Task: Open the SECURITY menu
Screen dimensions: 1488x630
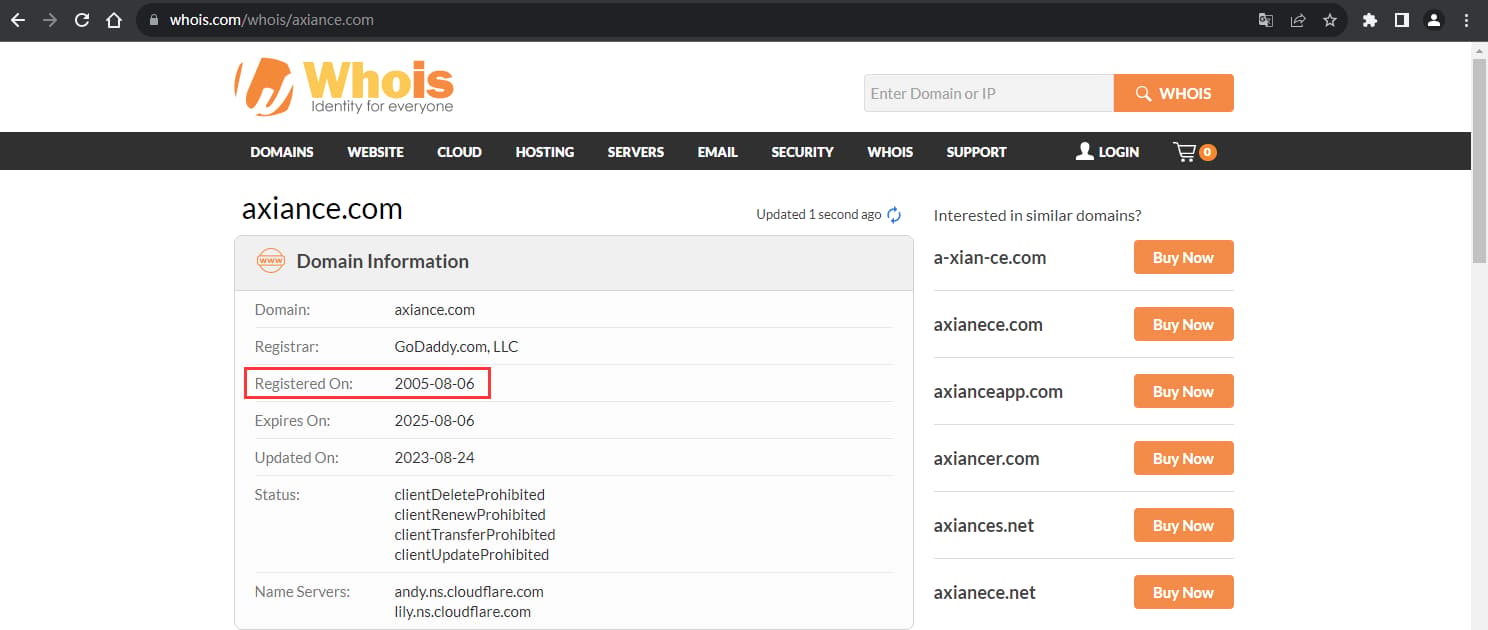Action: pyautogui.click(x=802, y=152)
